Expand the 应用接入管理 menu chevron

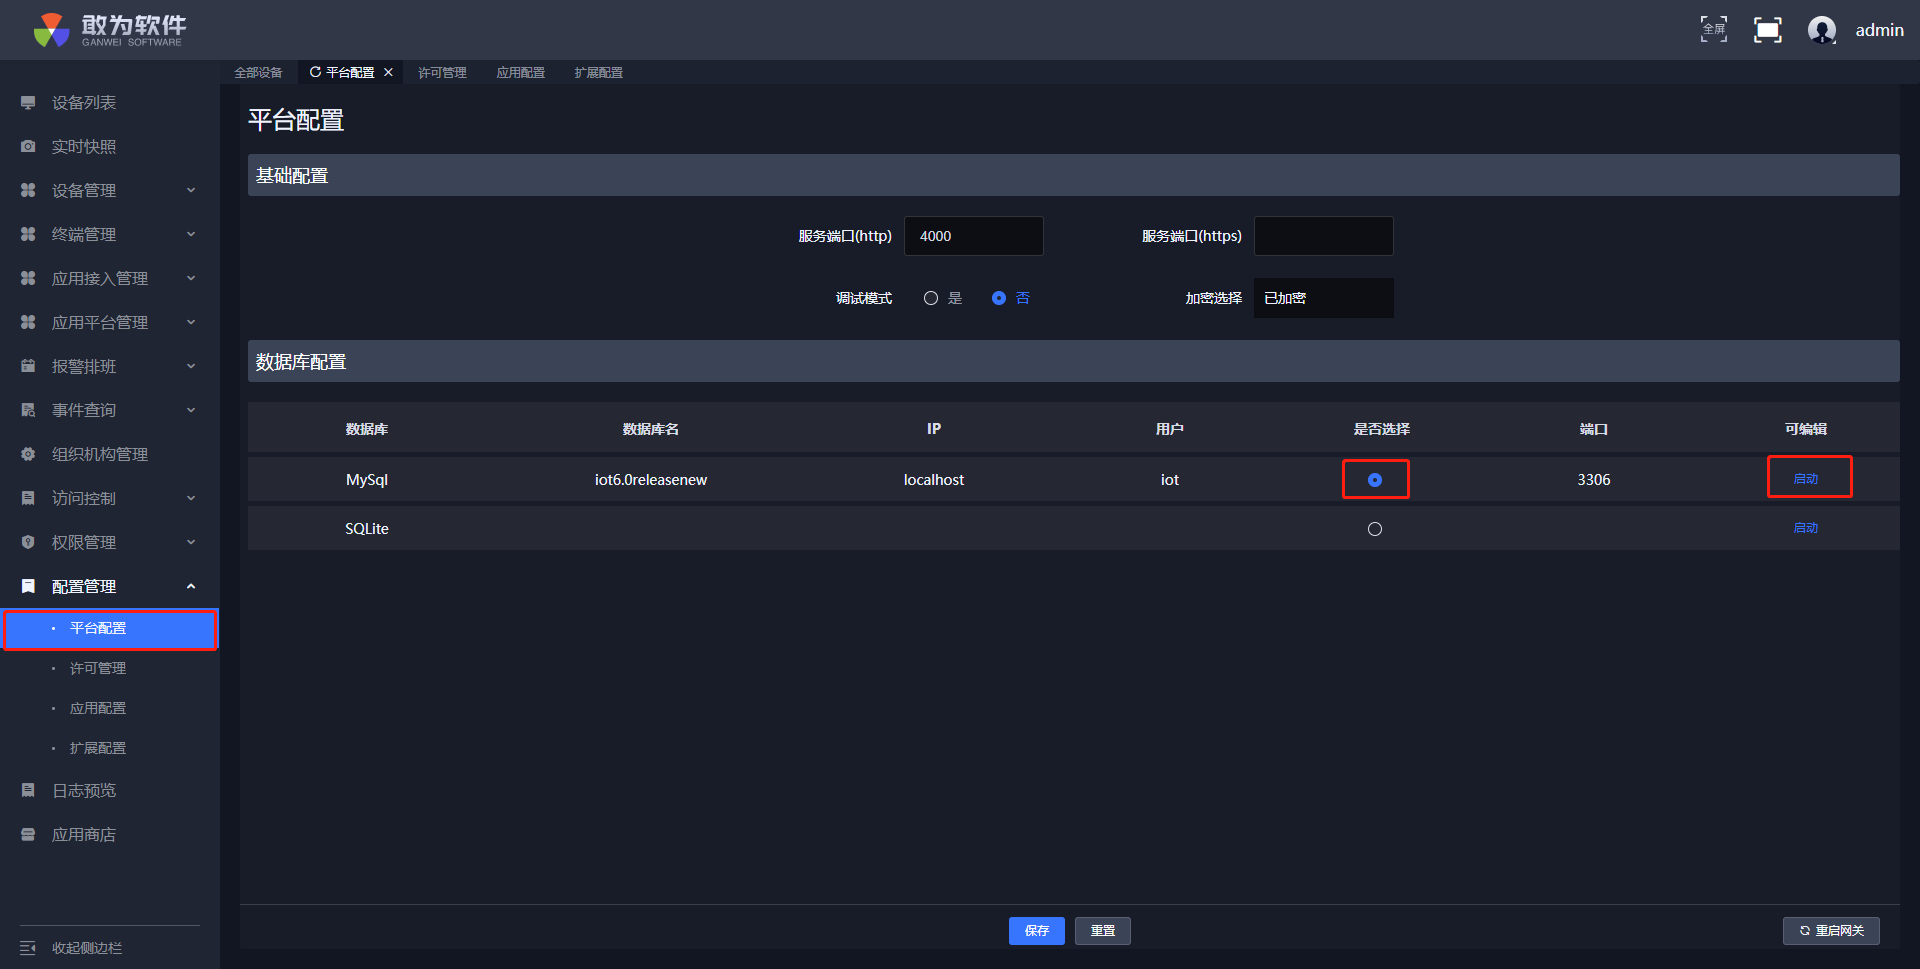pos(191,279)
